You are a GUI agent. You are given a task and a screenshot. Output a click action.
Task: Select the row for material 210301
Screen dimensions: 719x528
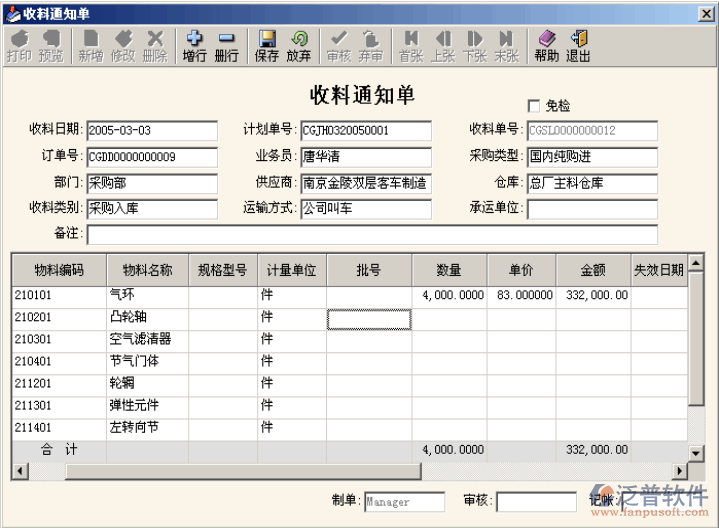59,339
